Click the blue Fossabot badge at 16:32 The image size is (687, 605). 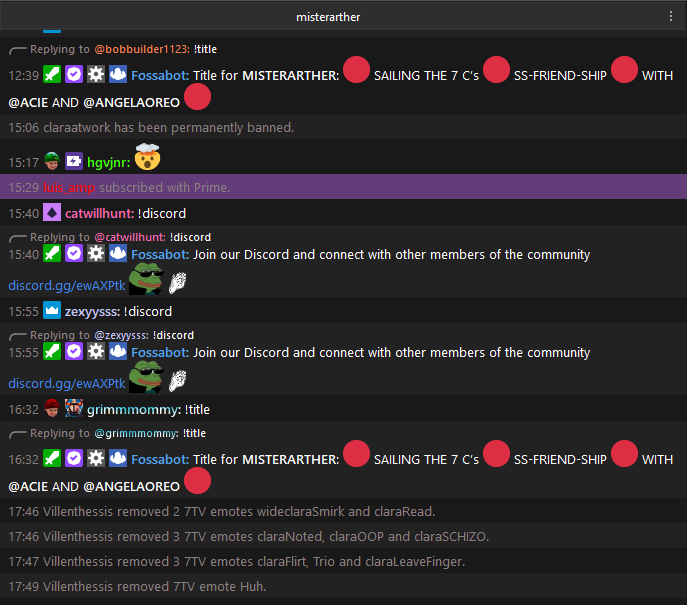(118, 459)
